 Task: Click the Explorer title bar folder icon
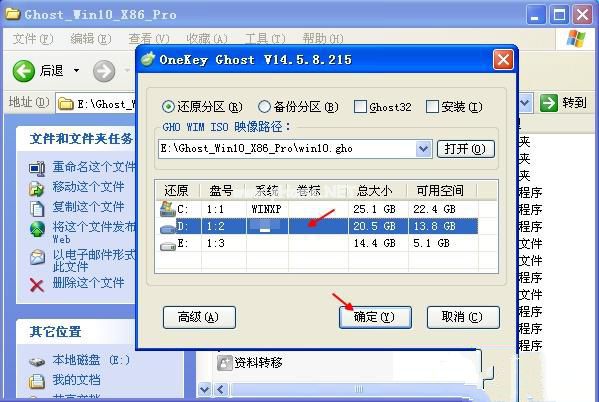(x=13, y=15)
